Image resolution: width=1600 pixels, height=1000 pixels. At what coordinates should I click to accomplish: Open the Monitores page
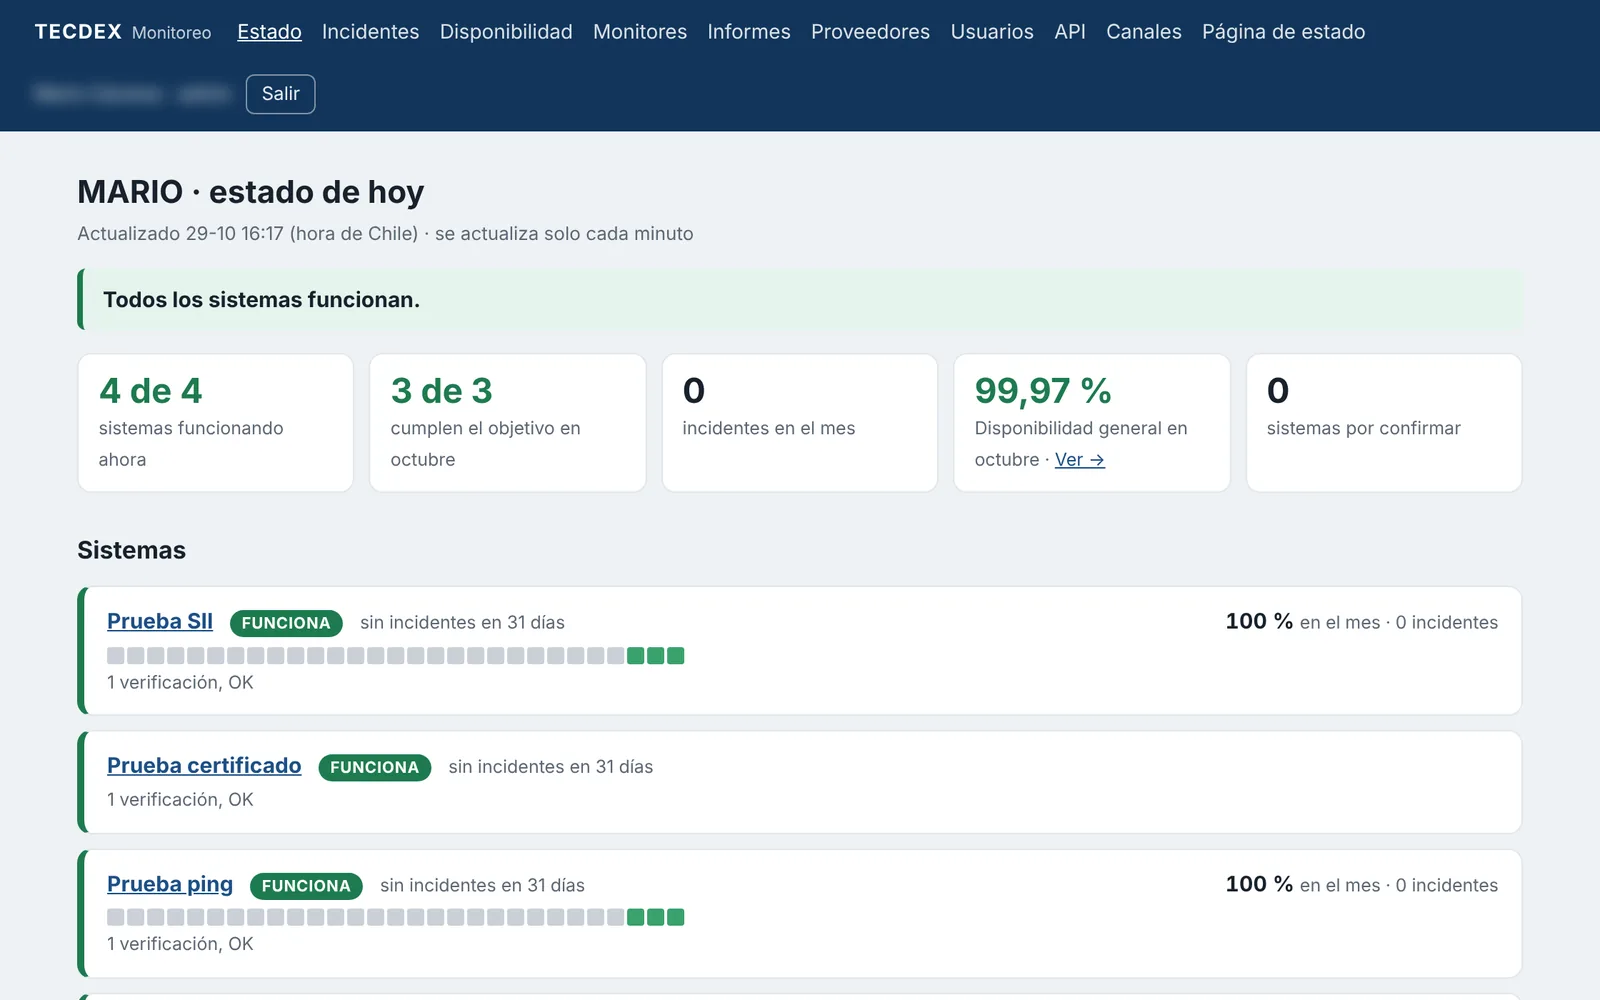[x=640, y=32]
